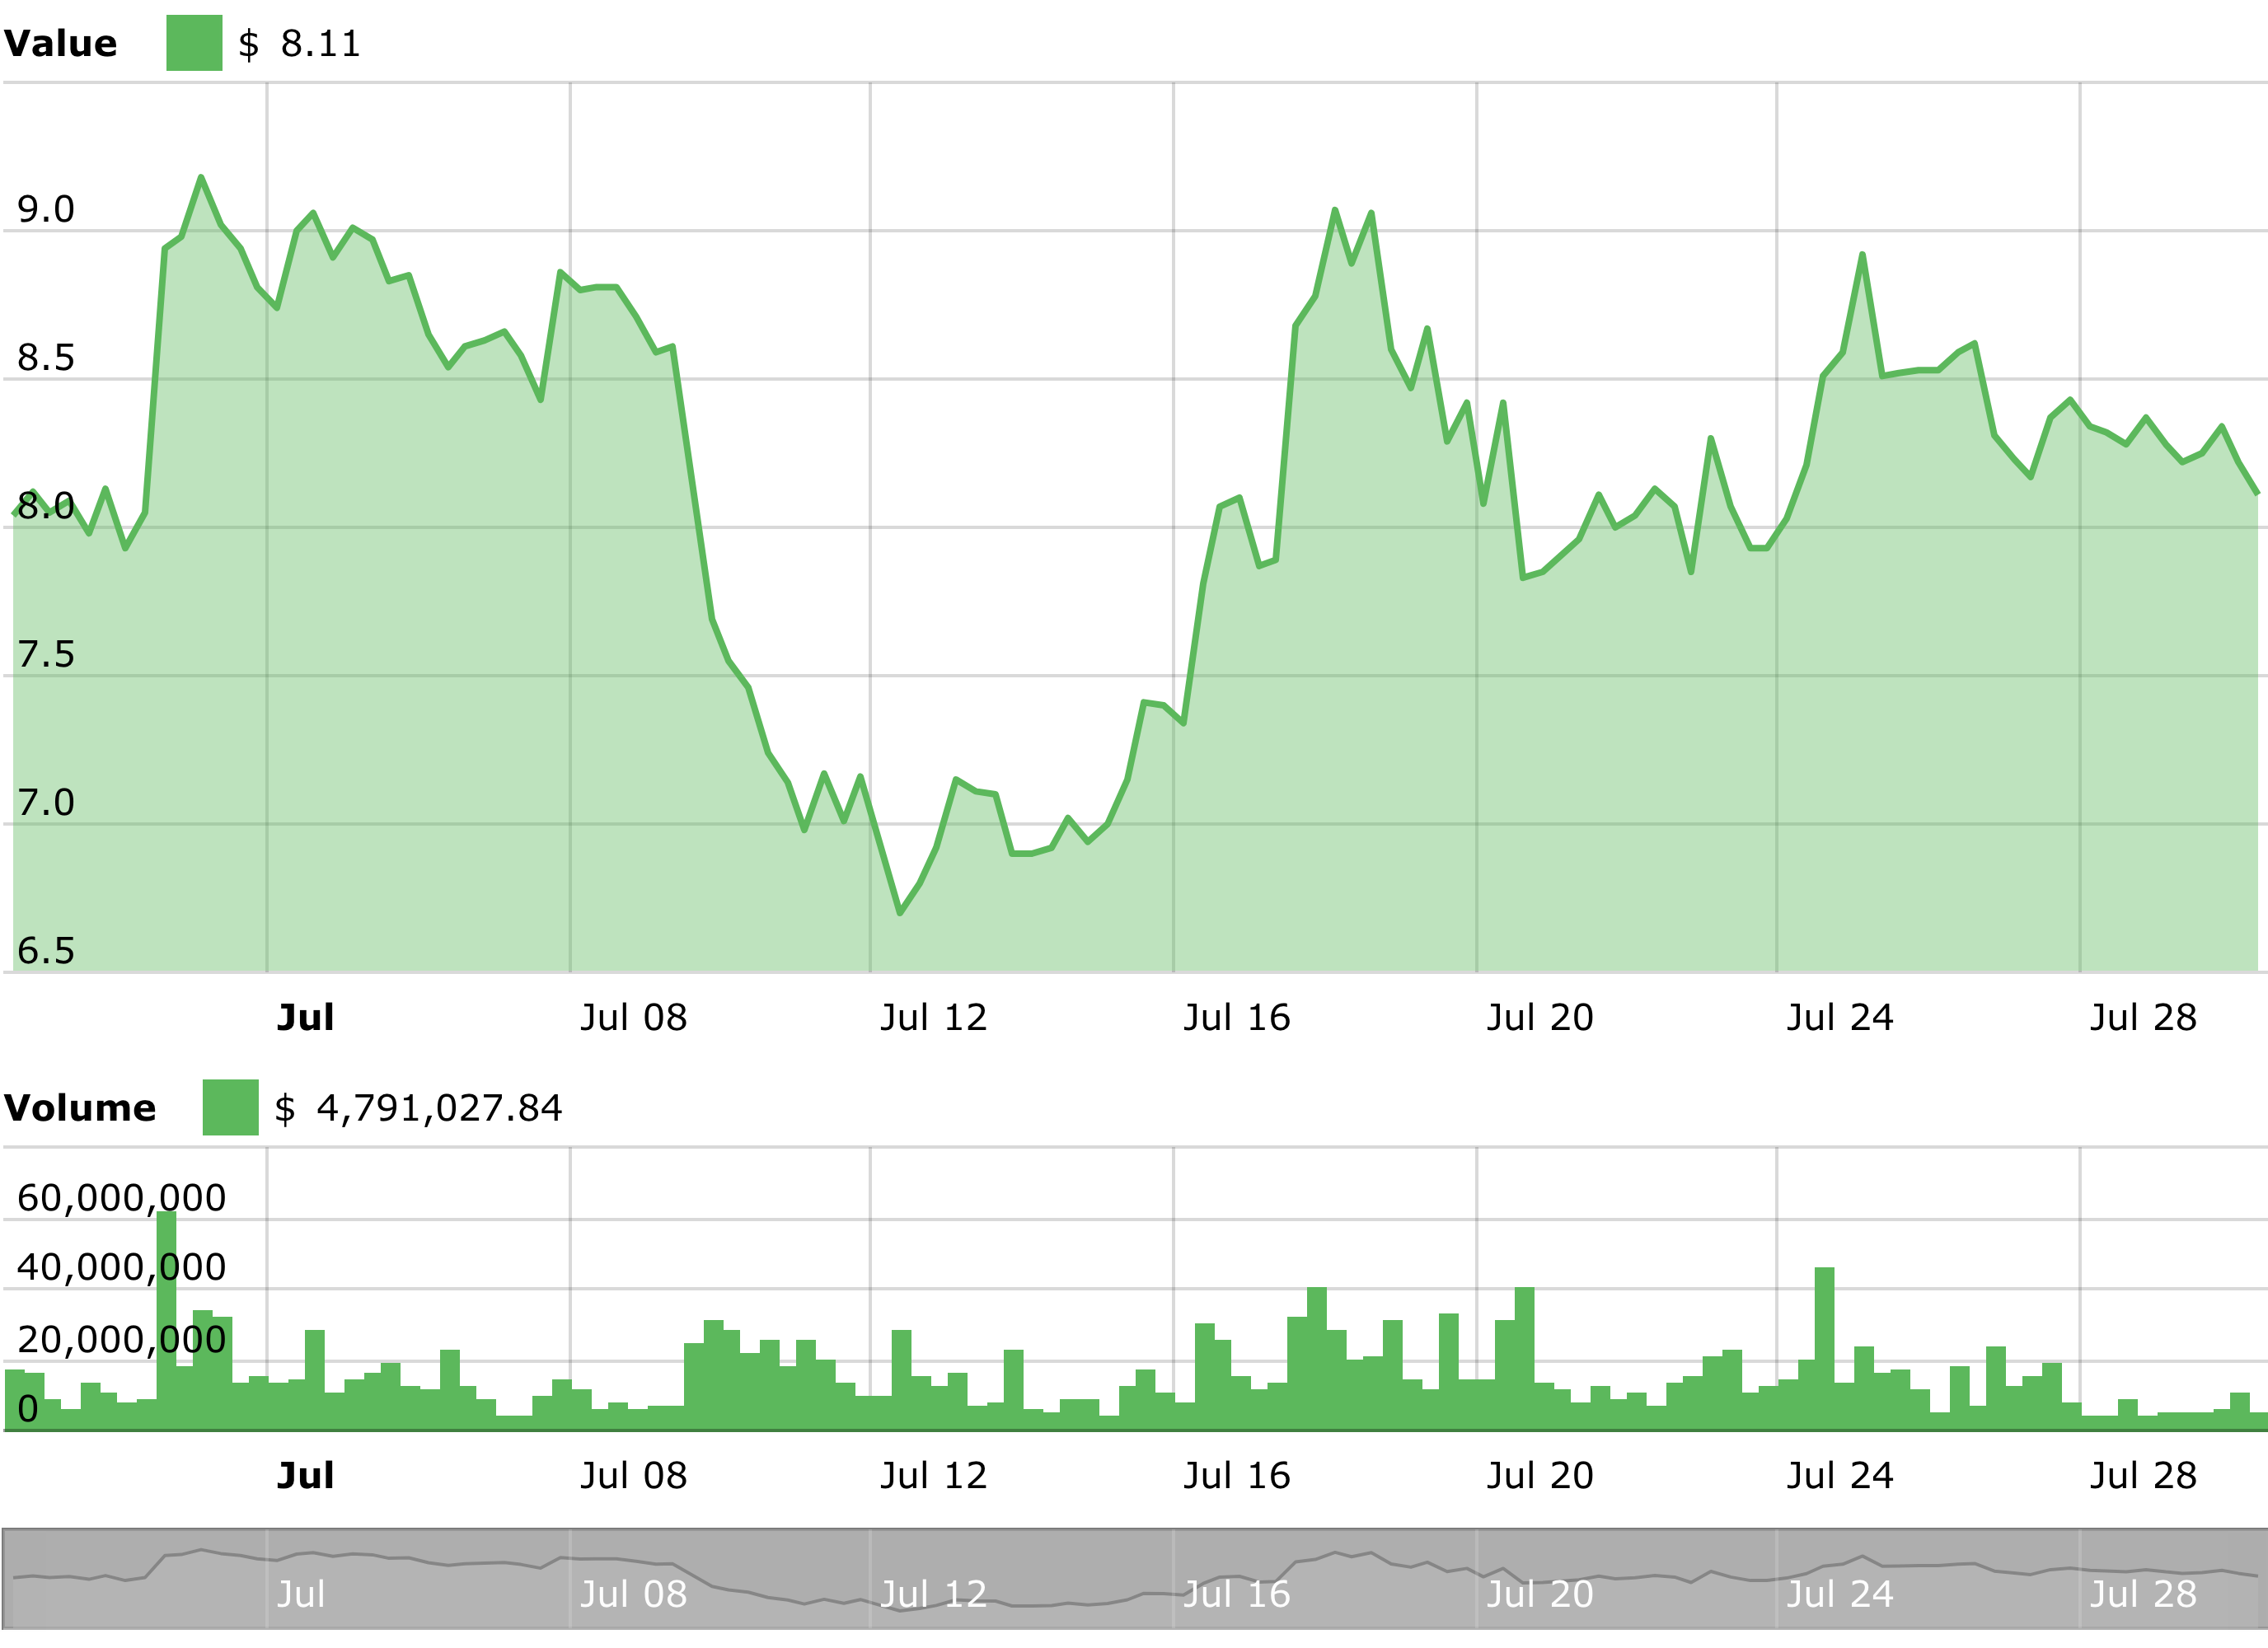The height and width of the screenshot is (1648, 2268).
Task: Click the 60,000,000 volume axis label
Action: click(x=122, y=1198)
